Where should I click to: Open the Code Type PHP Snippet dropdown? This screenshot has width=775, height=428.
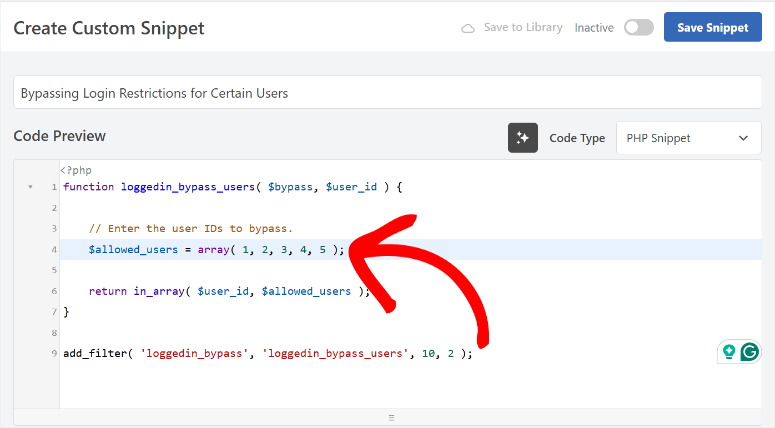point(688,138)
